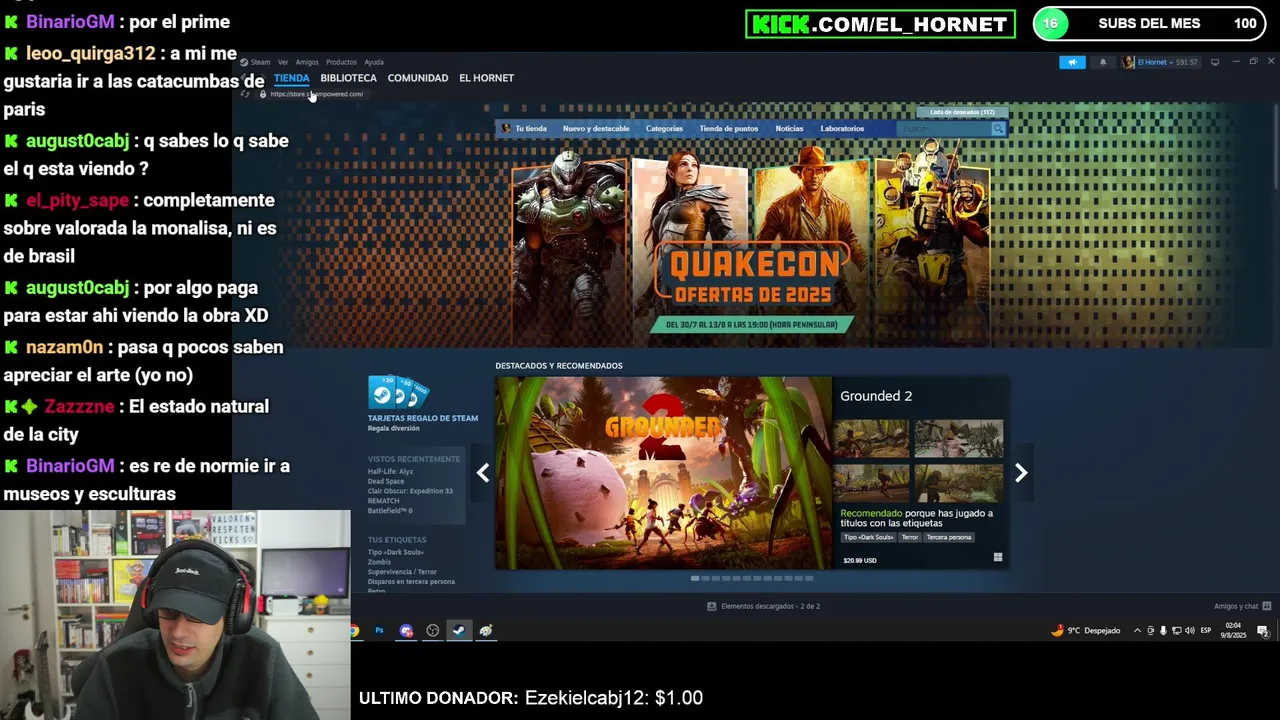Open Tienda de puntos
This screenshot has height=720, width=1280.
pos(729,129)
